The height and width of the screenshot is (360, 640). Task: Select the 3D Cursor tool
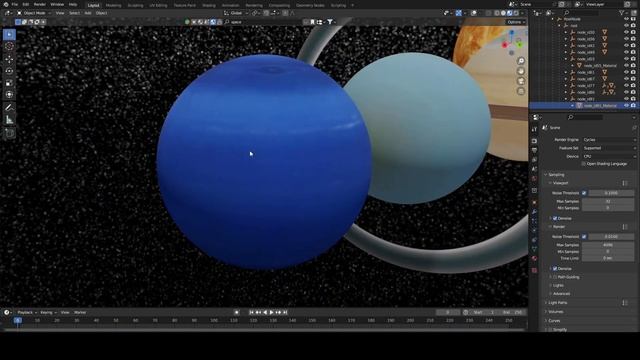click(9, 47)
